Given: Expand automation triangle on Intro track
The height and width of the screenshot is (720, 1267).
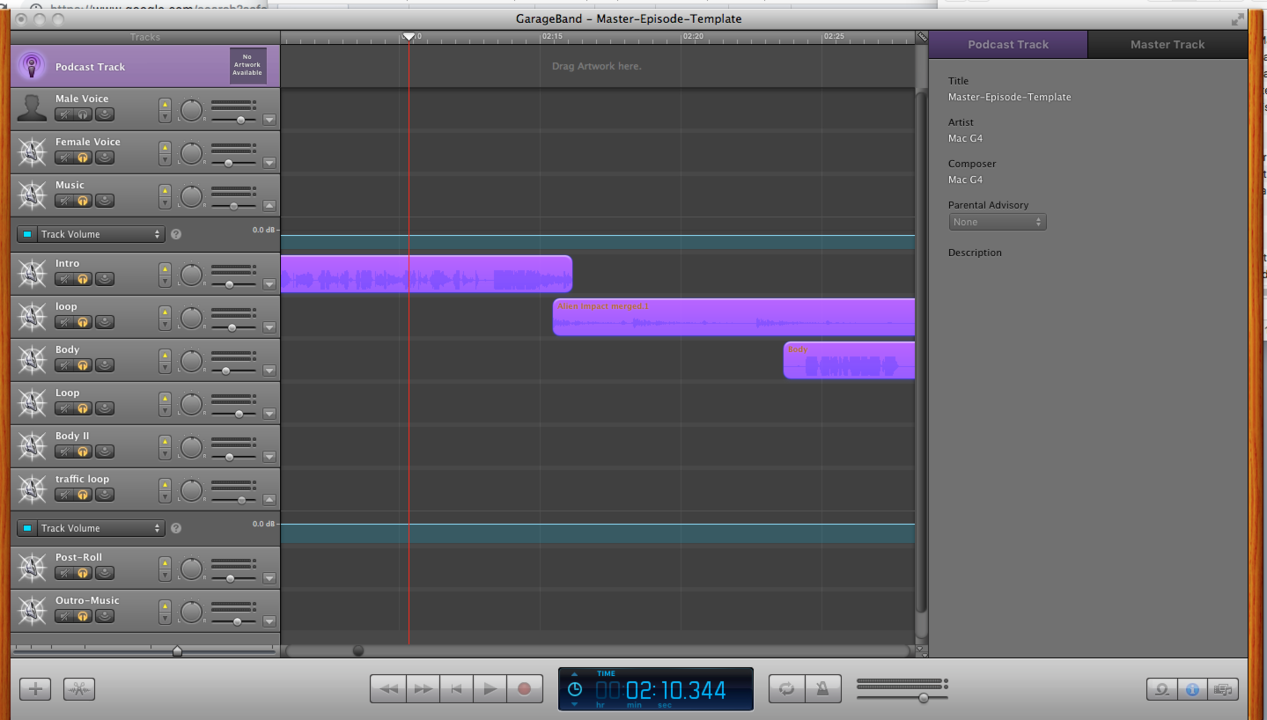Looking at the screenshot, I should 269,284.
